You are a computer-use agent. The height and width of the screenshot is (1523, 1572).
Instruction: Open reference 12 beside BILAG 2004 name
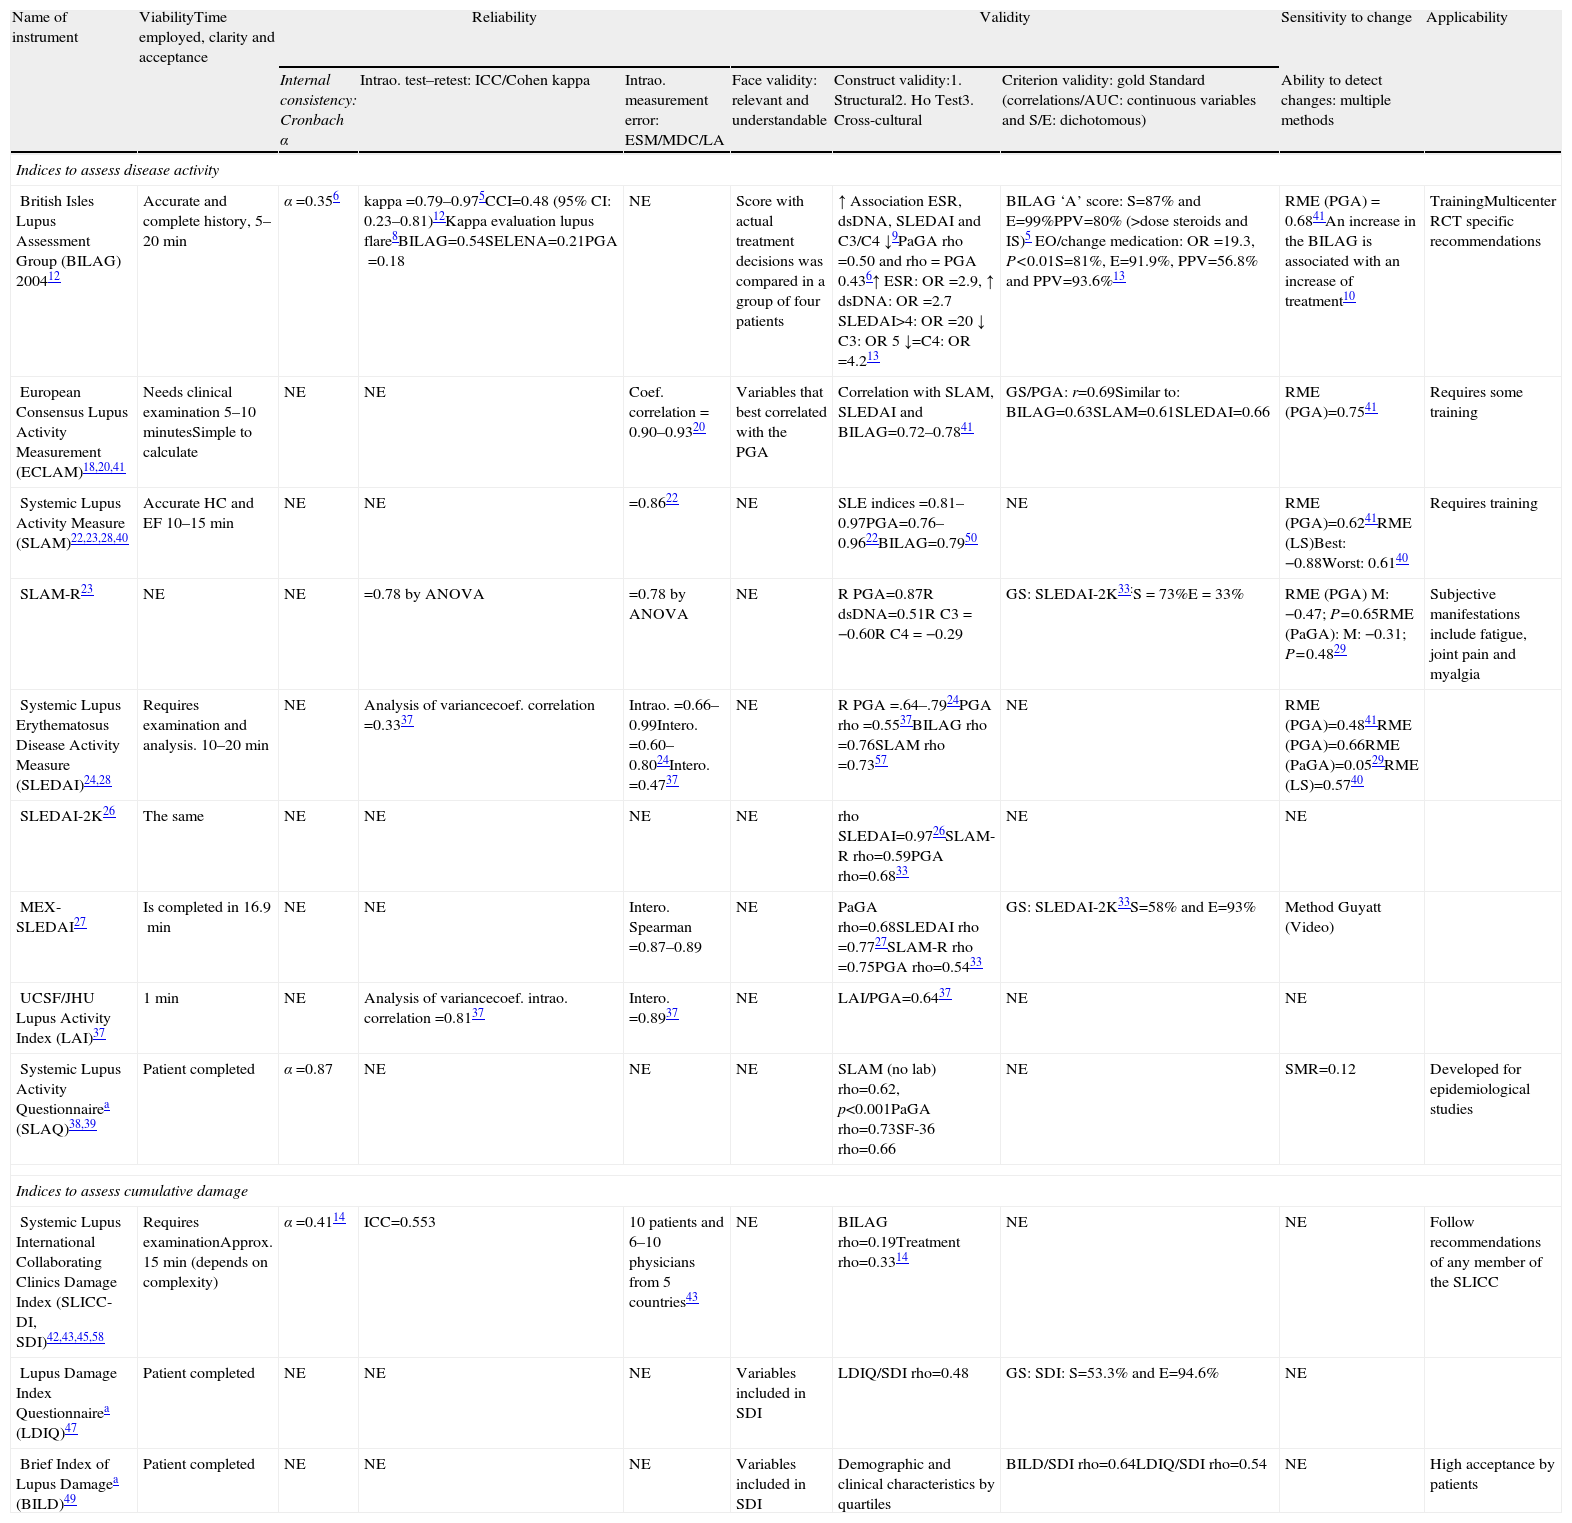(x=54, y=277)
